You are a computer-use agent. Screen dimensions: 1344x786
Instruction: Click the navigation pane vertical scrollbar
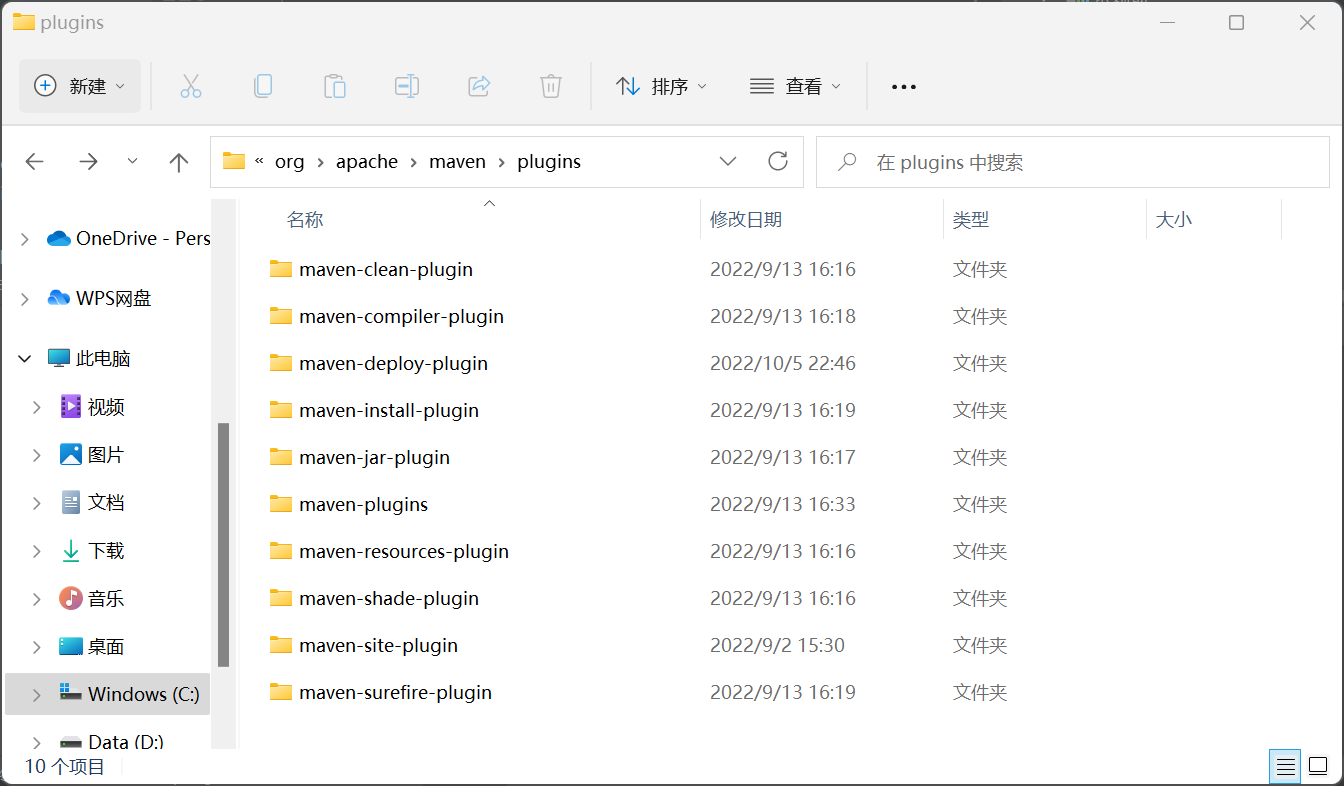[x=224, y=544]
